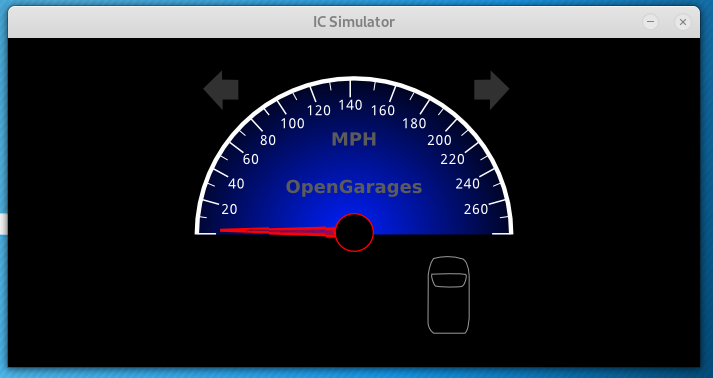Click the right turn signal arrow
Image resolution: width=713 pixels, height=378 pixels.
tap(492, 90)
